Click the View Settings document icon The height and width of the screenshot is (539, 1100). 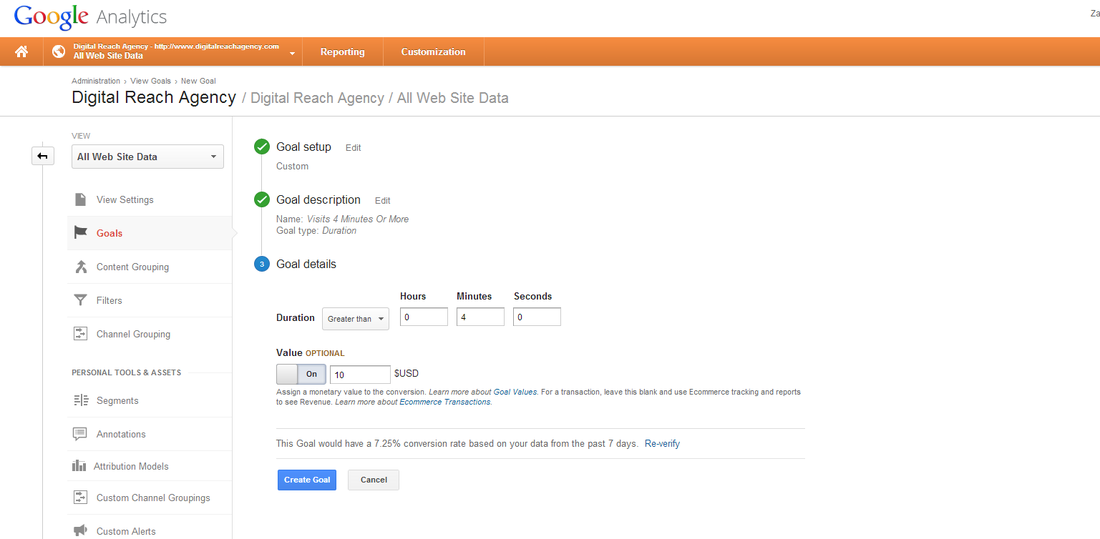click(x=81, y=200)
